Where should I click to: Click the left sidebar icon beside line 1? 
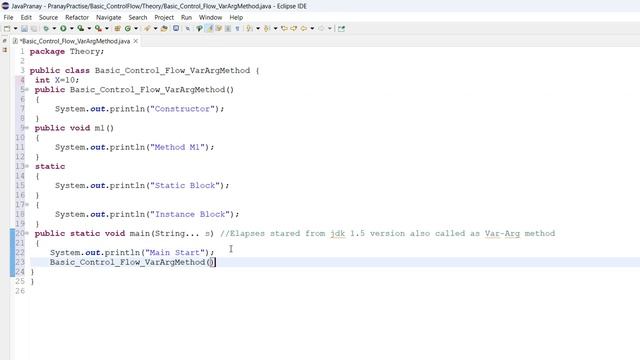(4, 50)
